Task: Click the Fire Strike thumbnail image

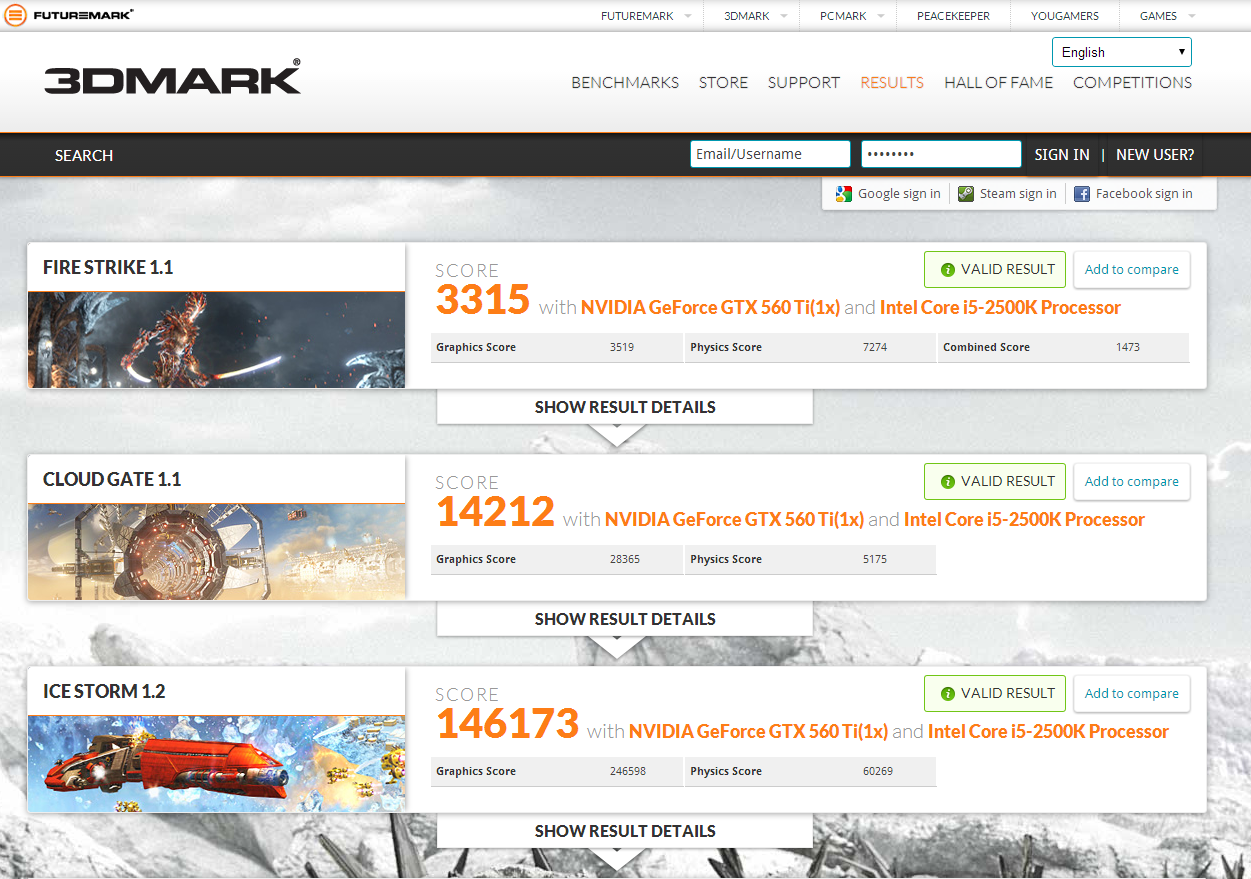Action: (x=216, y=339)
